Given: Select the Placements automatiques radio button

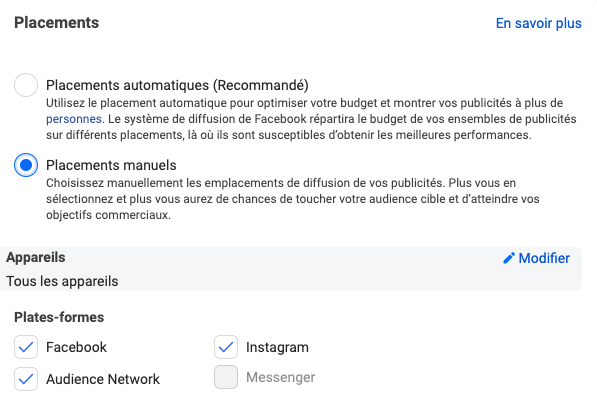Looking at the screenshot, I should point(26,85).
